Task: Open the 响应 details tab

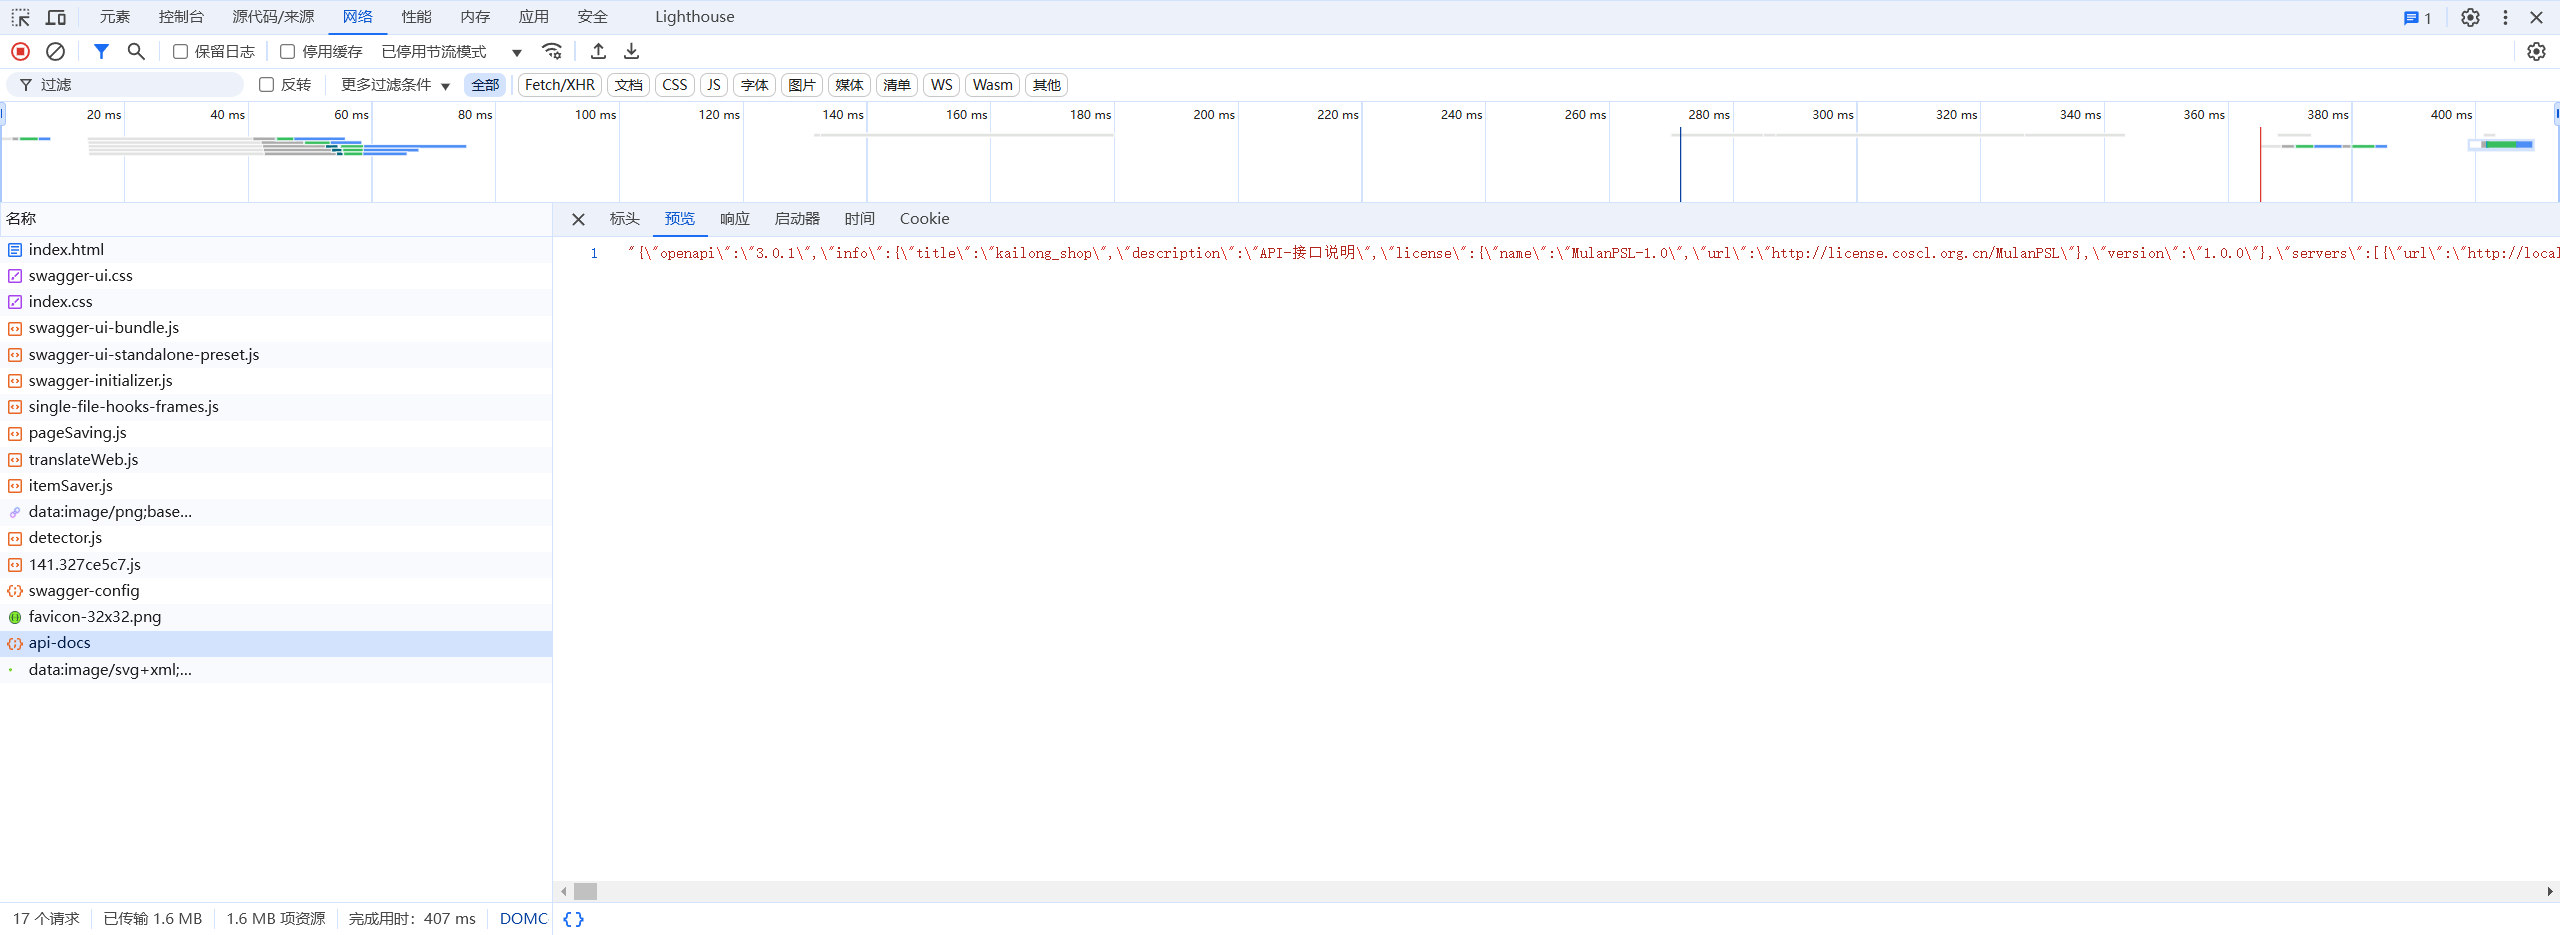Action: 735,219
